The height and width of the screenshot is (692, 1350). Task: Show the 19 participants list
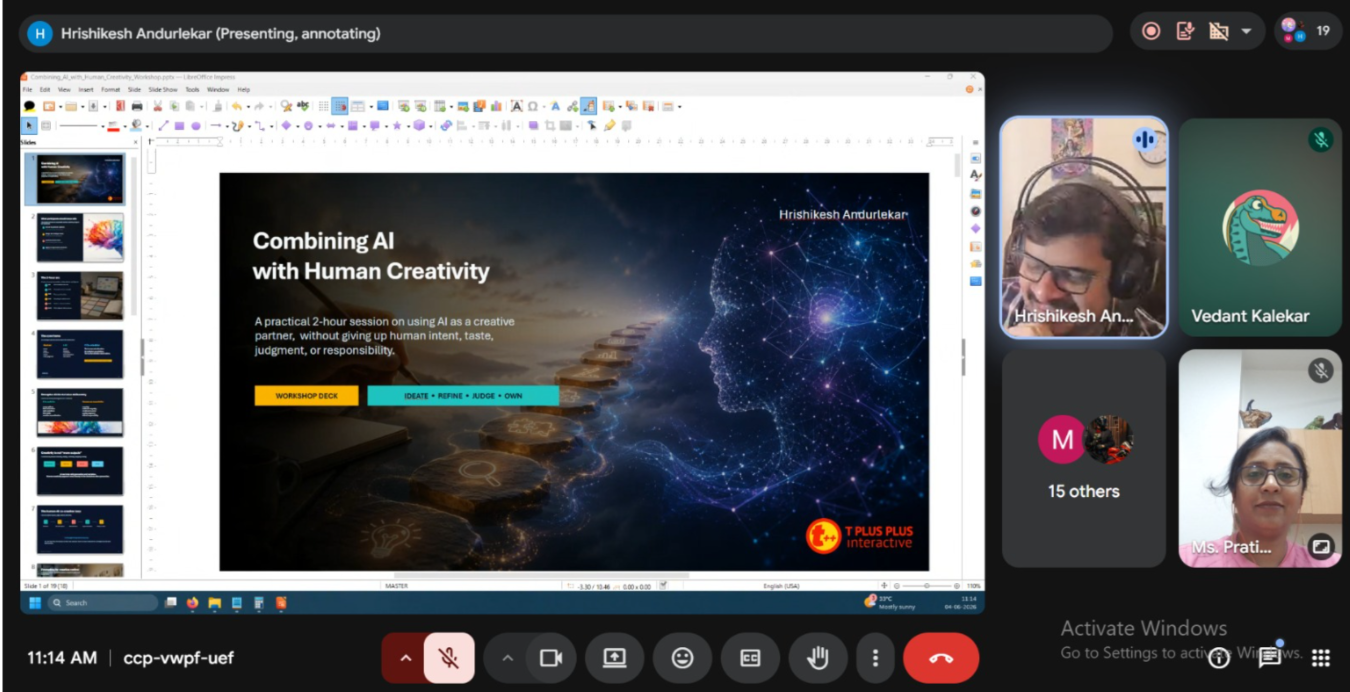pos(1307,31)
